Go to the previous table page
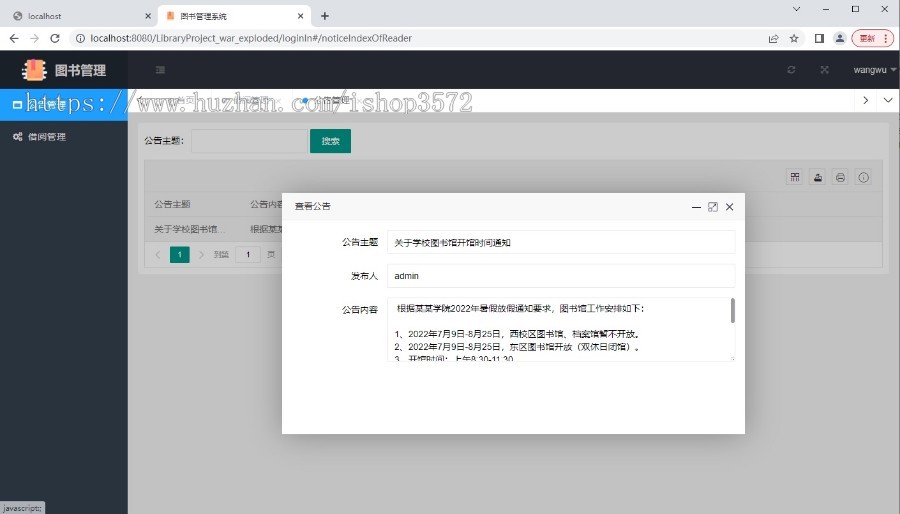900x514 pixels. point(158,254)
